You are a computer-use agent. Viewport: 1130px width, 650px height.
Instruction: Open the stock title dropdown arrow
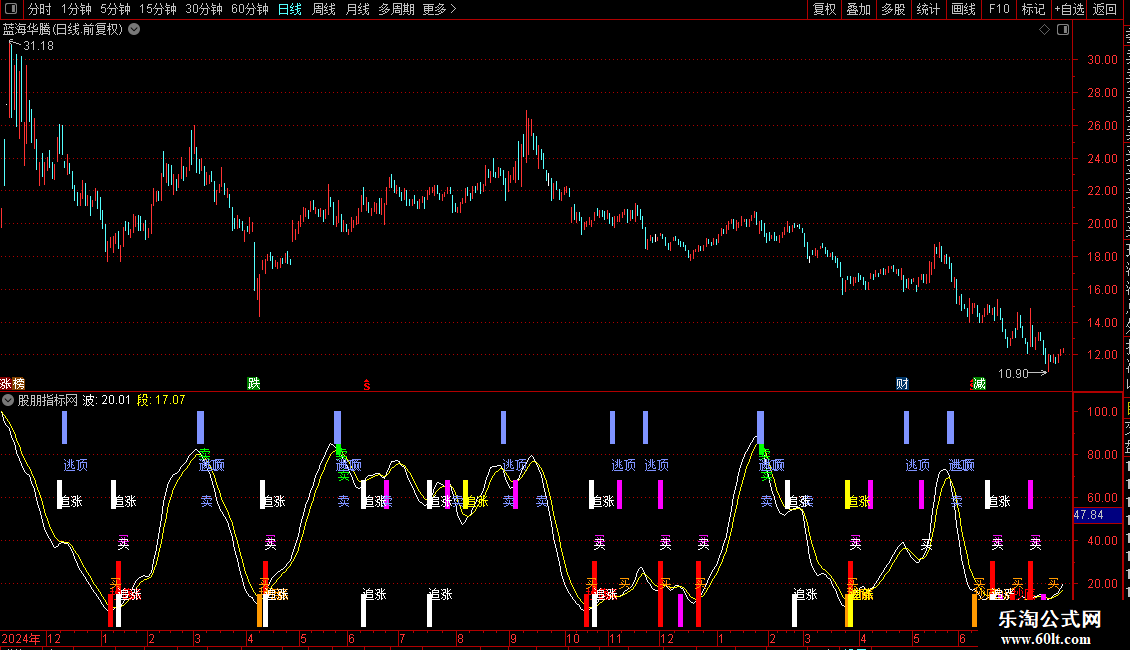click(x=134, y=30)
